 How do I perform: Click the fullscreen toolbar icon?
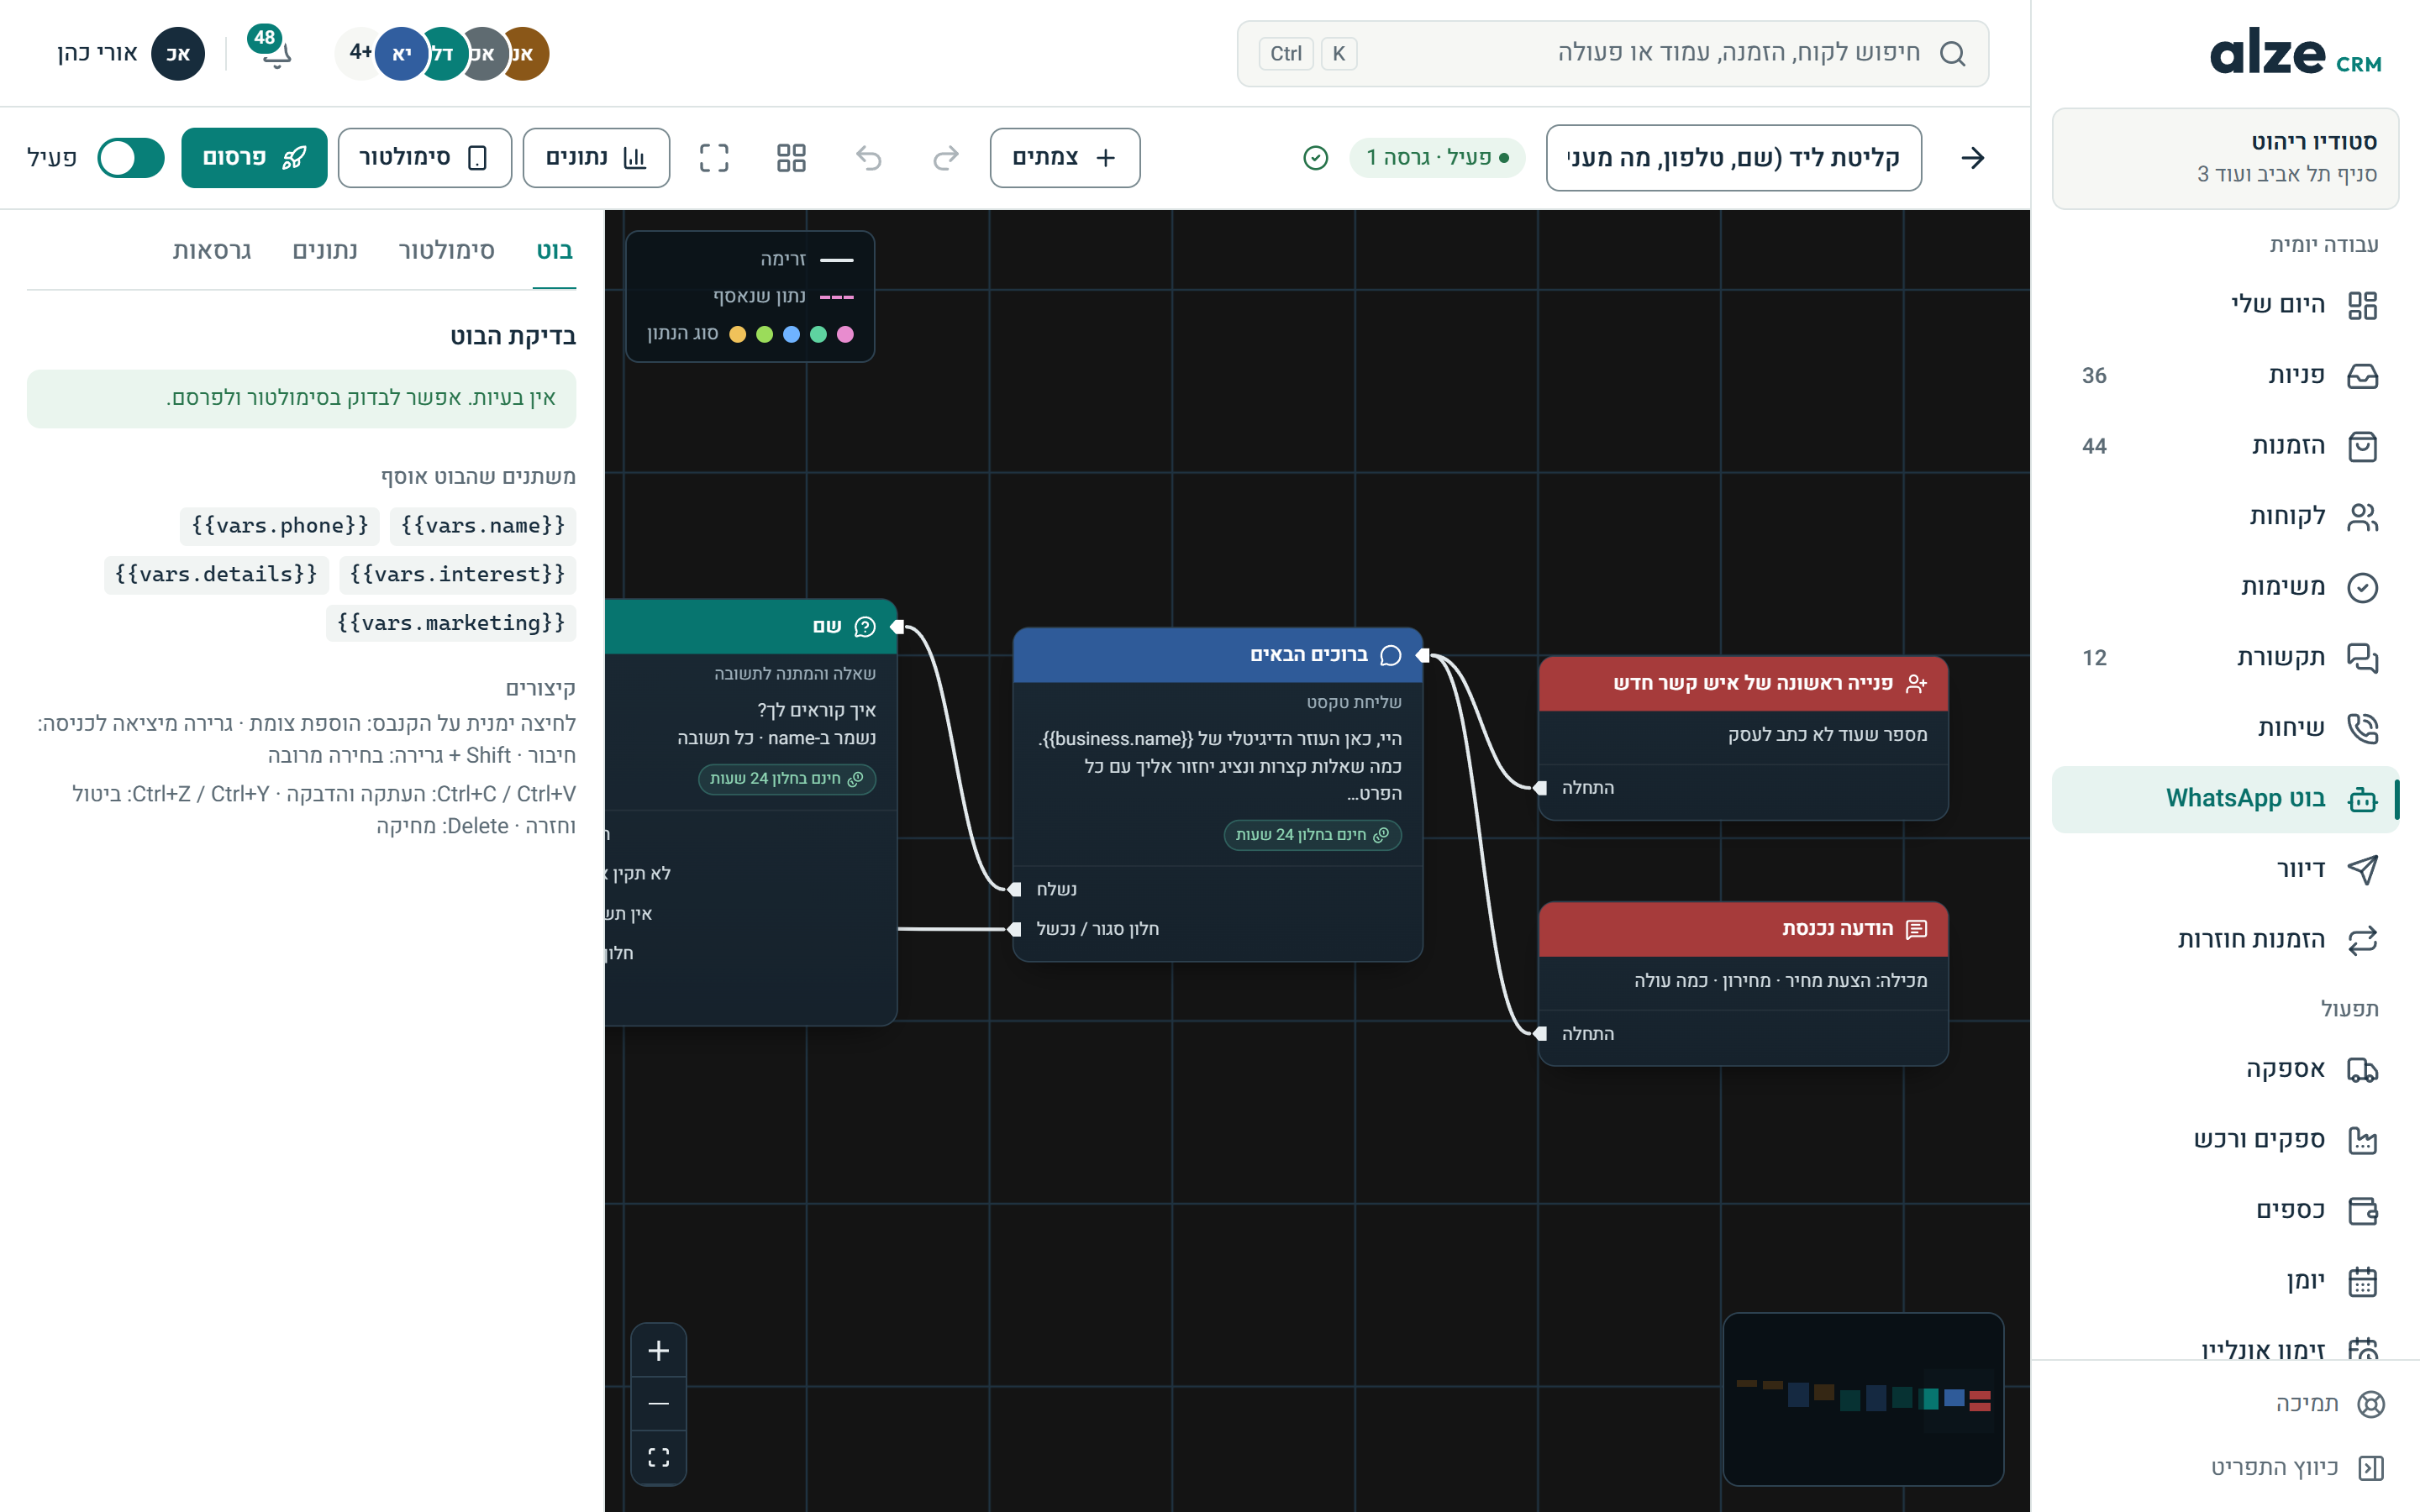coord(714,158)
